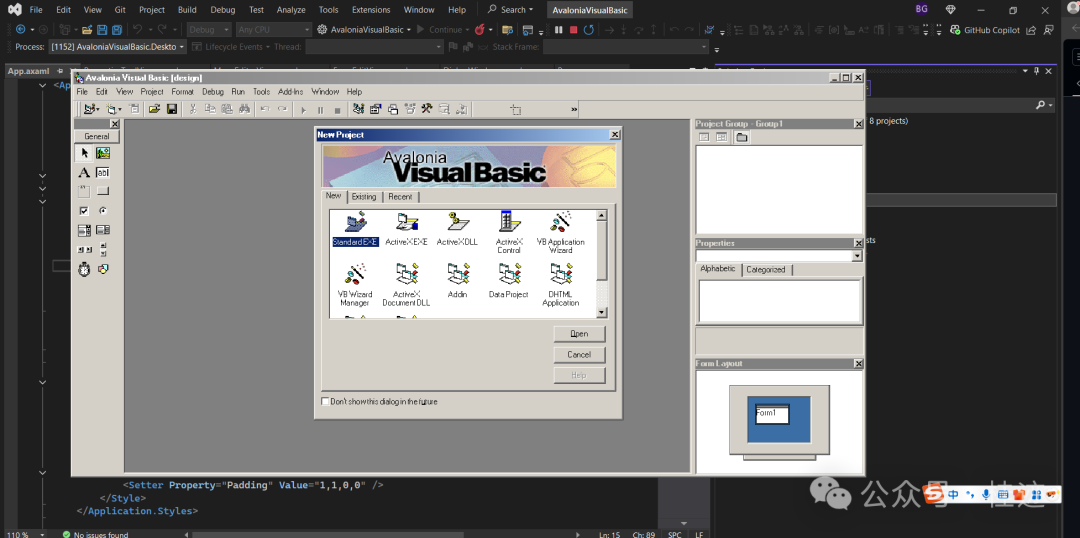
Task: Choose the ActiveX Document DLL project type
Action: 406,284
